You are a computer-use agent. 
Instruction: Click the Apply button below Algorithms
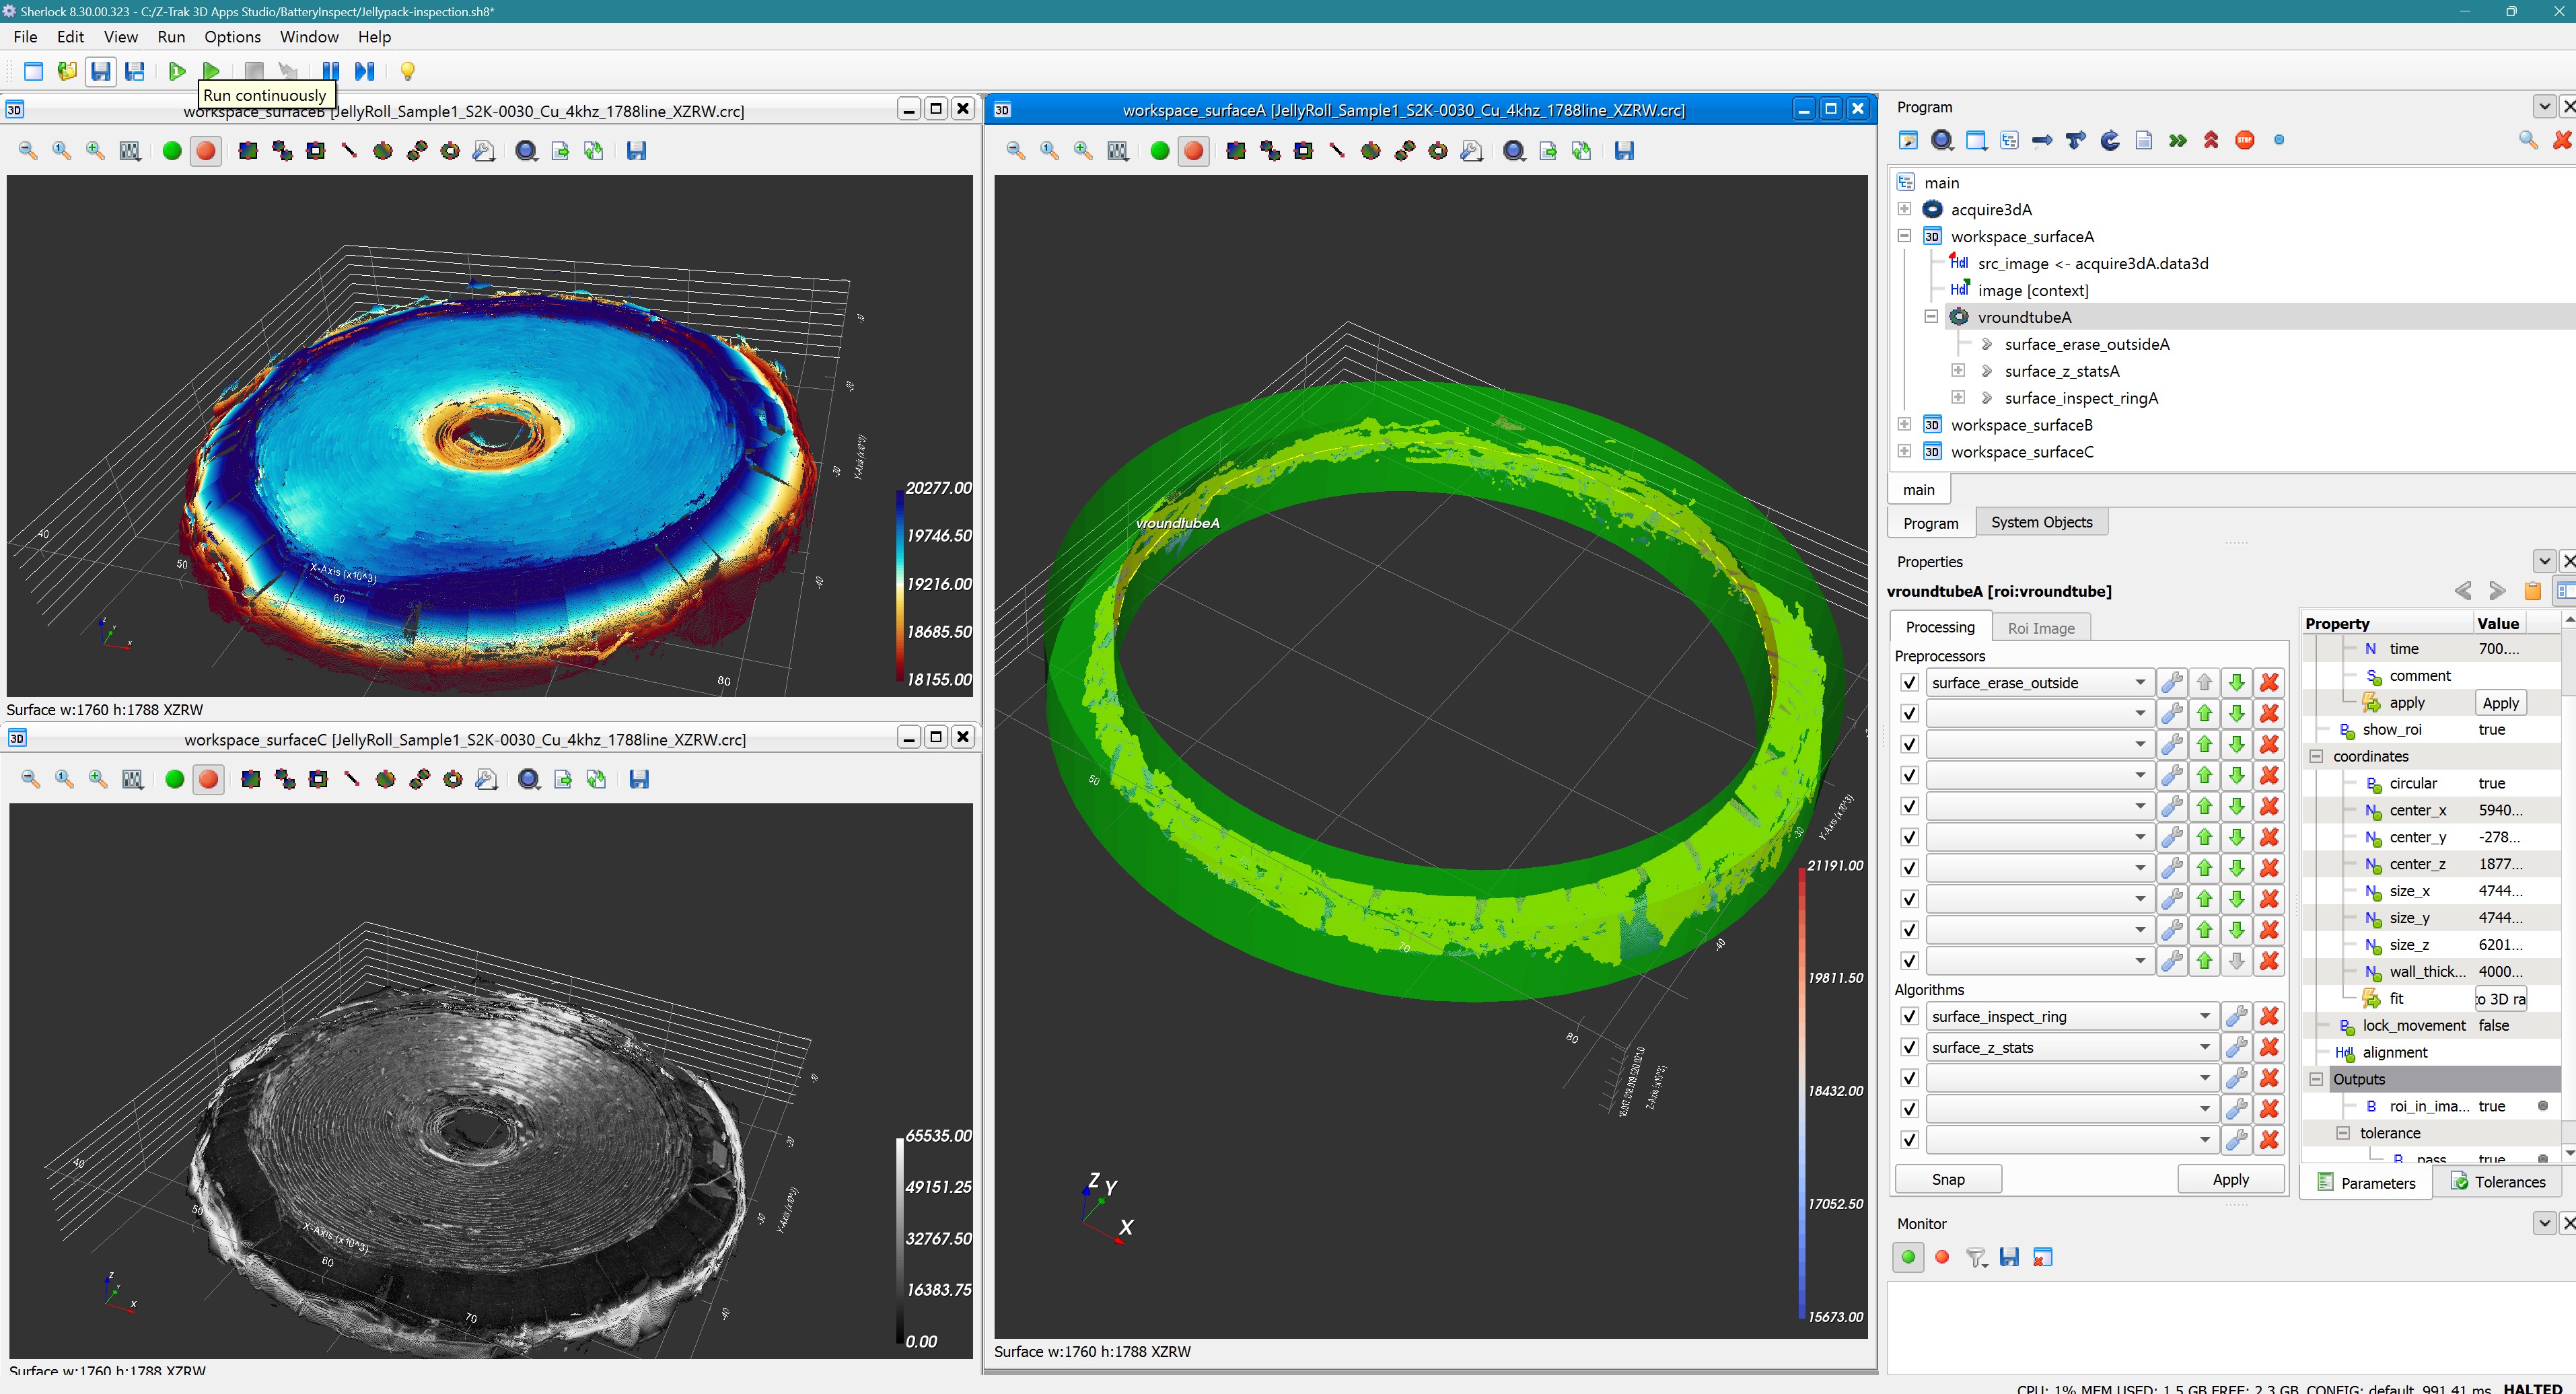click(x=2230, y=1179)
